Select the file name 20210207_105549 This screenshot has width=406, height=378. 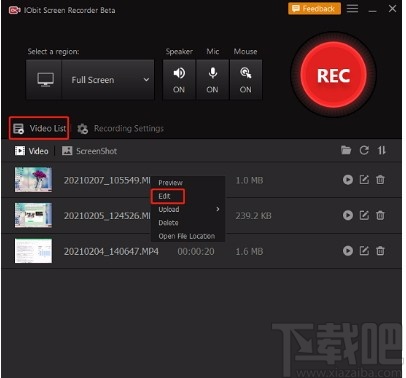(107, 180)
